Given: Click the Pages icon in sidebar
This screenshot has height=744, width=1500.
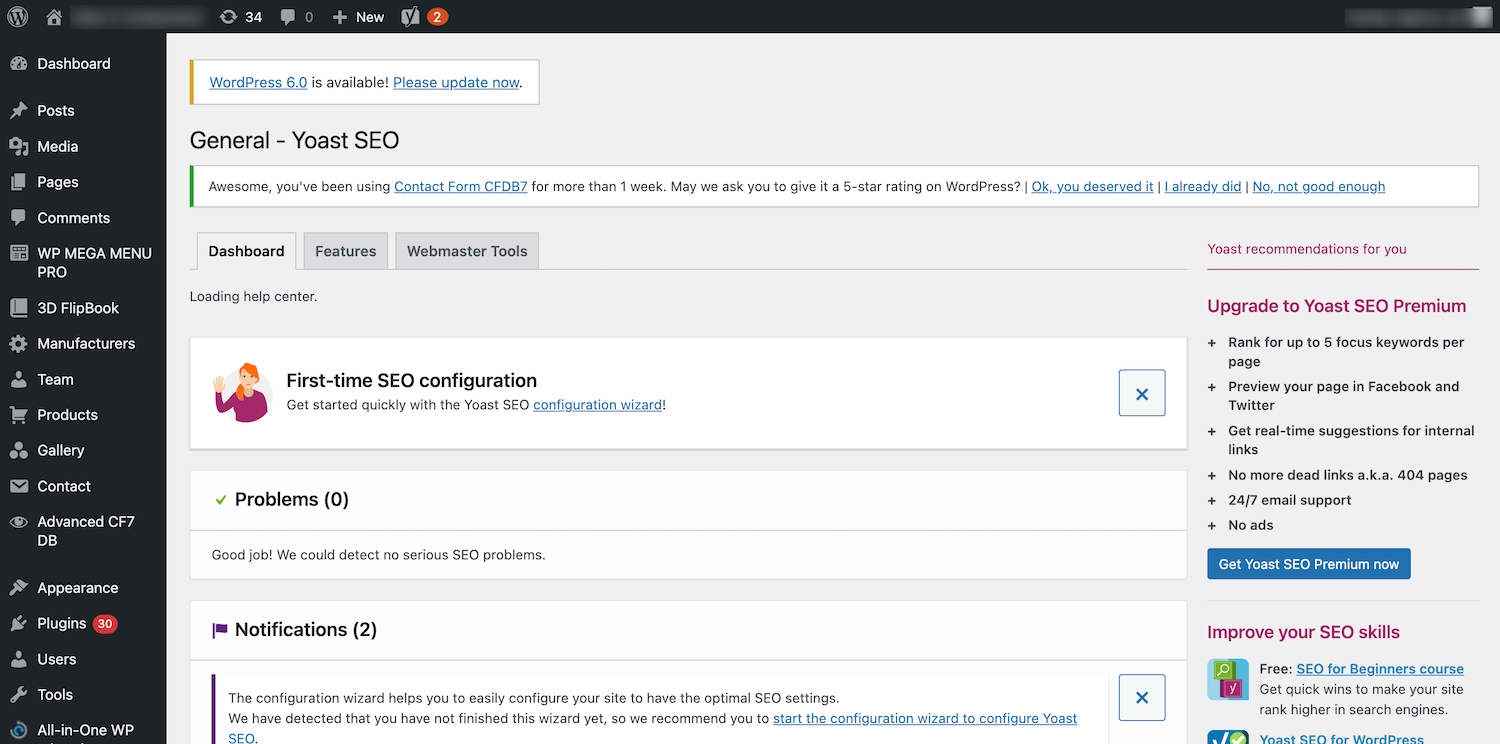Looking at the screenshot, I should coord(18,182).
